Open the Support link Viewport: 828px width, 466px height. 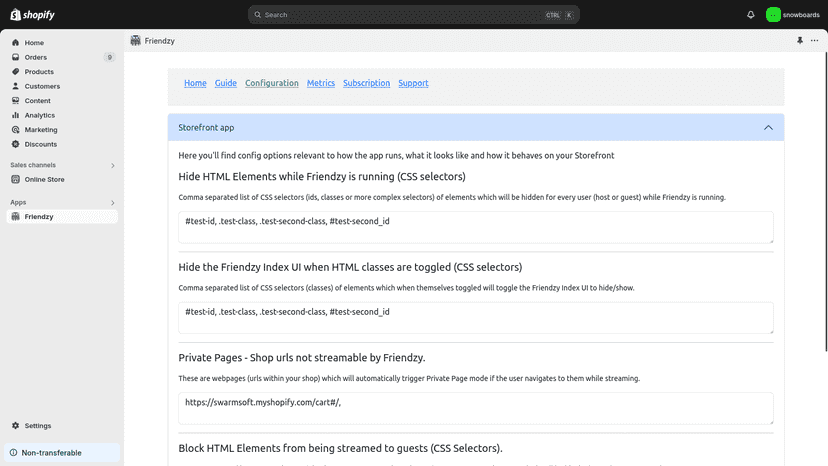point(413,83)
